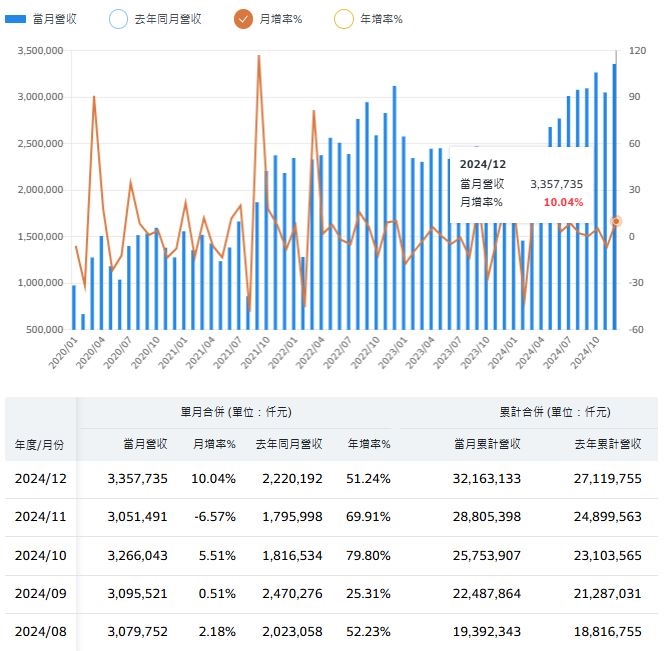This screenshot has width=664, height=651.
Task: Open the 2024/10 row date cell
Action: (x=41, y=555)
